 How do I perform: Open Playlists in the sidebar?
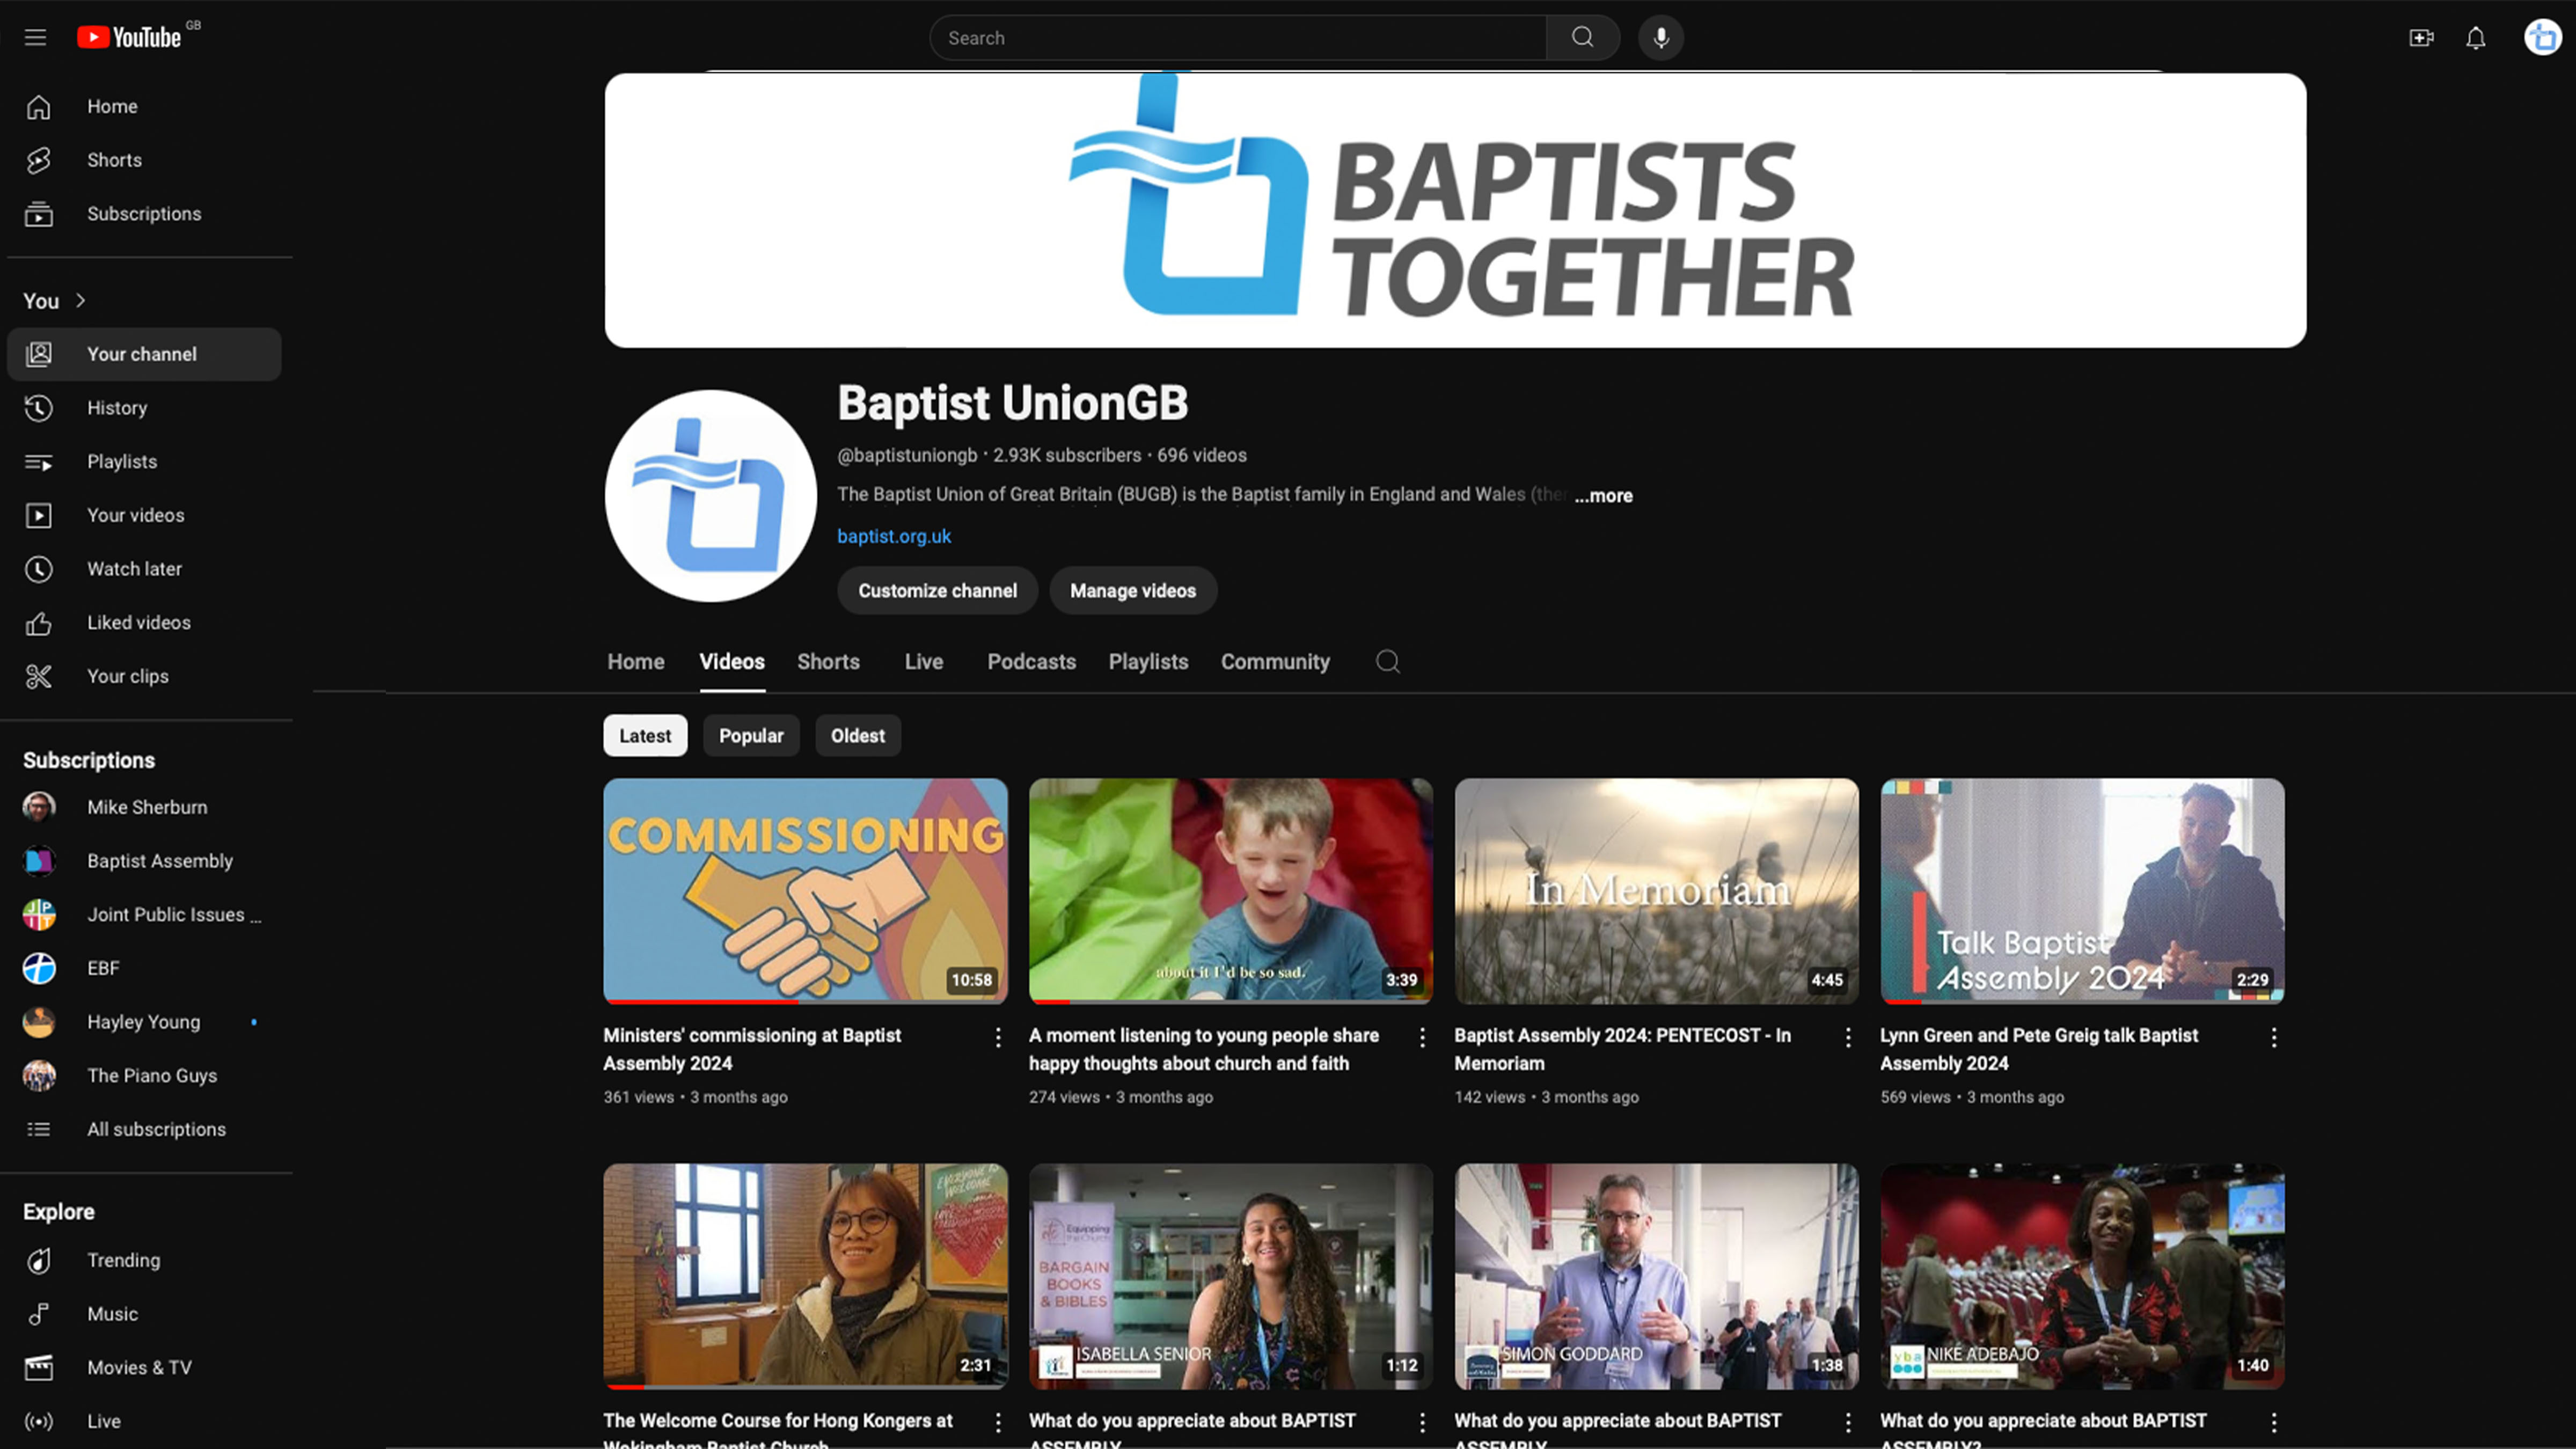pyautogui.click(x=144, y=462)
